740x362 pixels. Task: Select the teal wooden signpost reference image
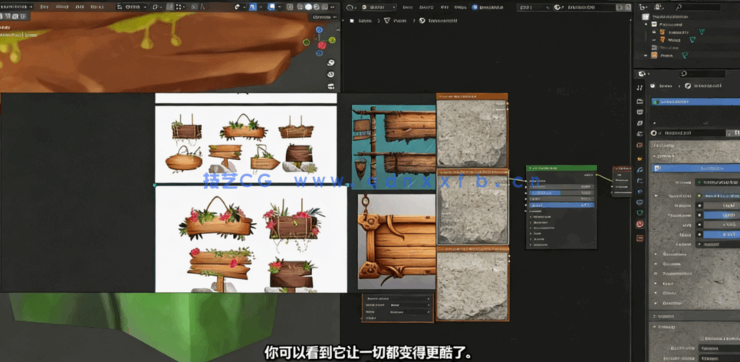394,147
